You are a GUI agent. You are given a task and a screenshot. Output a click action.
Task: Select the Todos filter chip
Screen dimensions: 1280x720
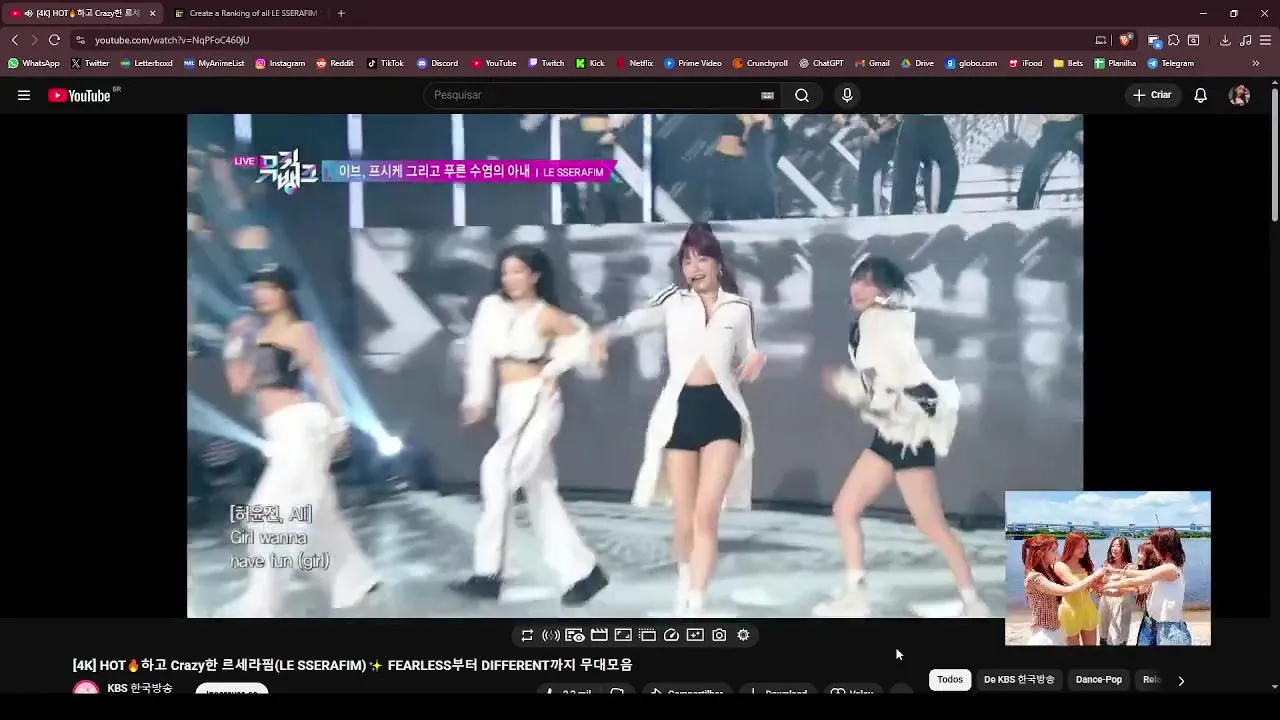pos(950,680)
